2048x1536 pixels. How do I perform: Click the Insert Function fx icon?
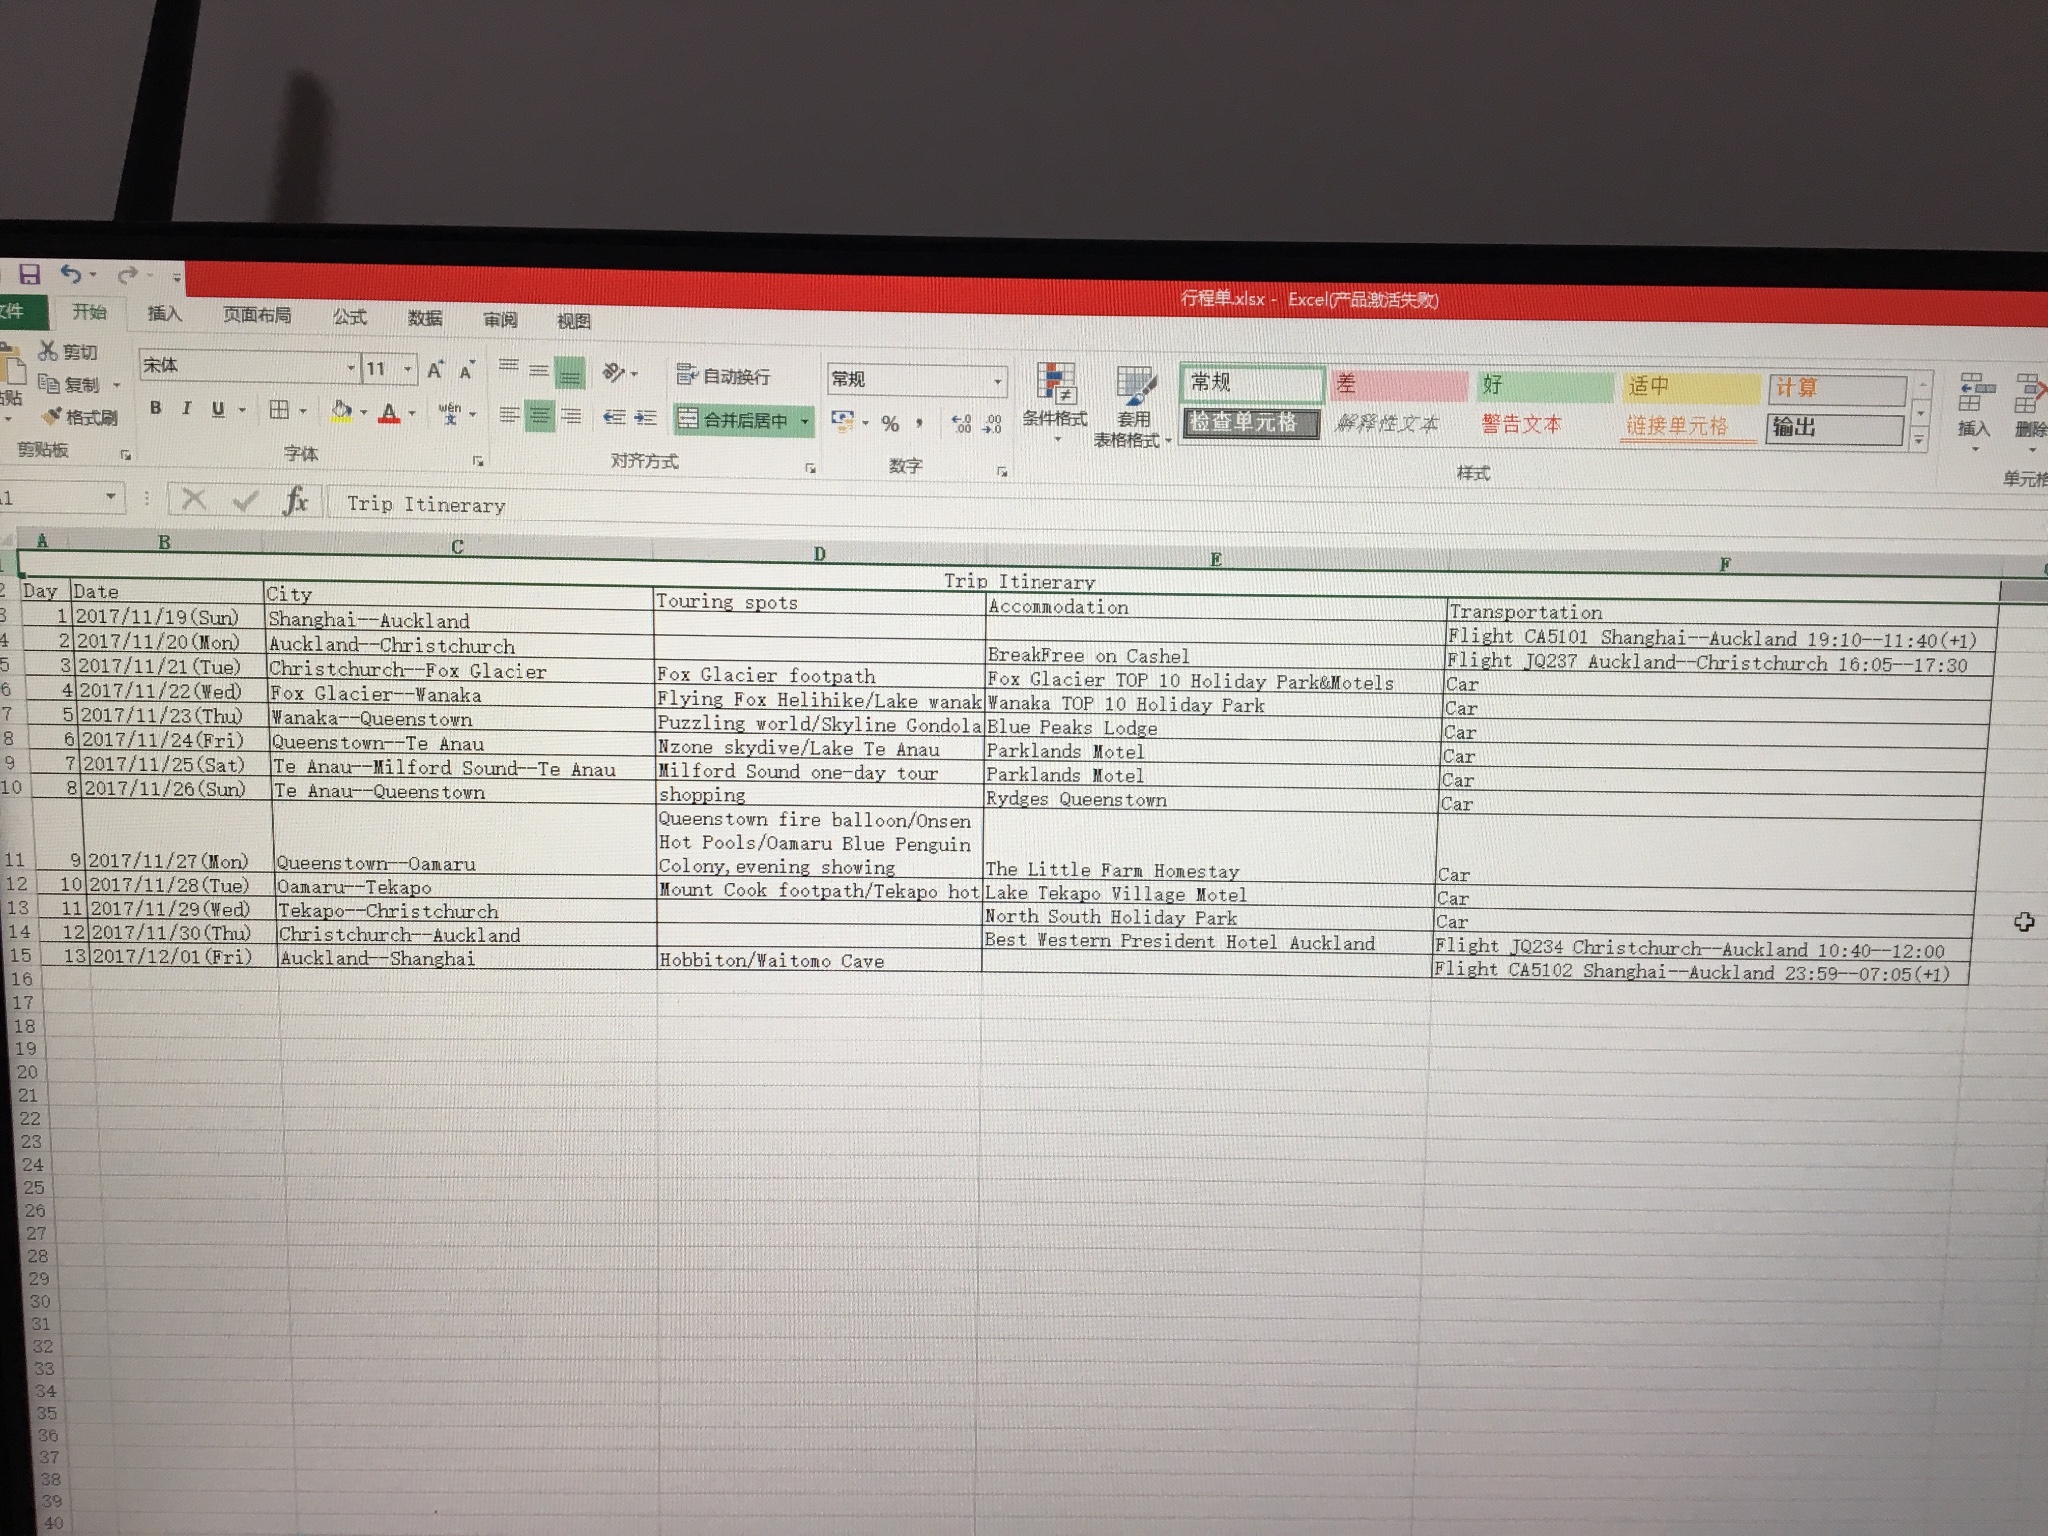pyautogui.click(x=295, y=500)
